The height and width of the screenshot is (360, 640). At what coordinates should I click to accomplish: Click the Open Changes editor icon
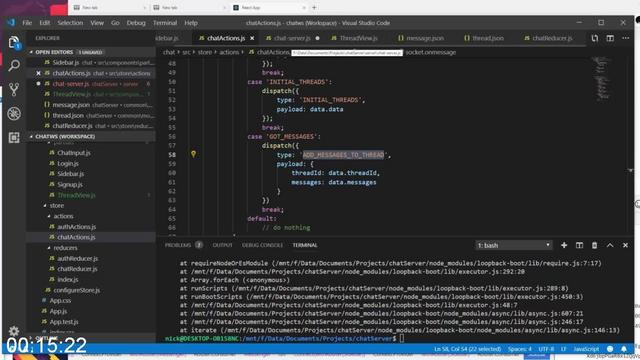tap(594, 38)
